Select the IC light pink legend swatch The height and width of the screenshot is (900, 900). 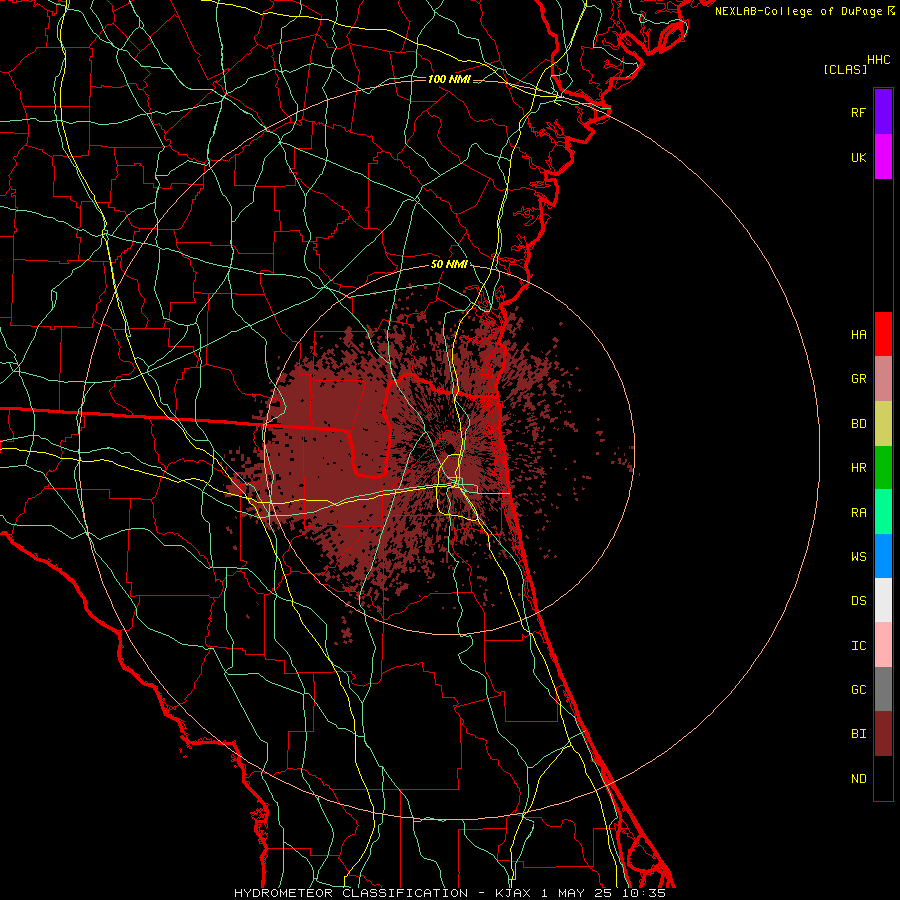tap(883, 645)
